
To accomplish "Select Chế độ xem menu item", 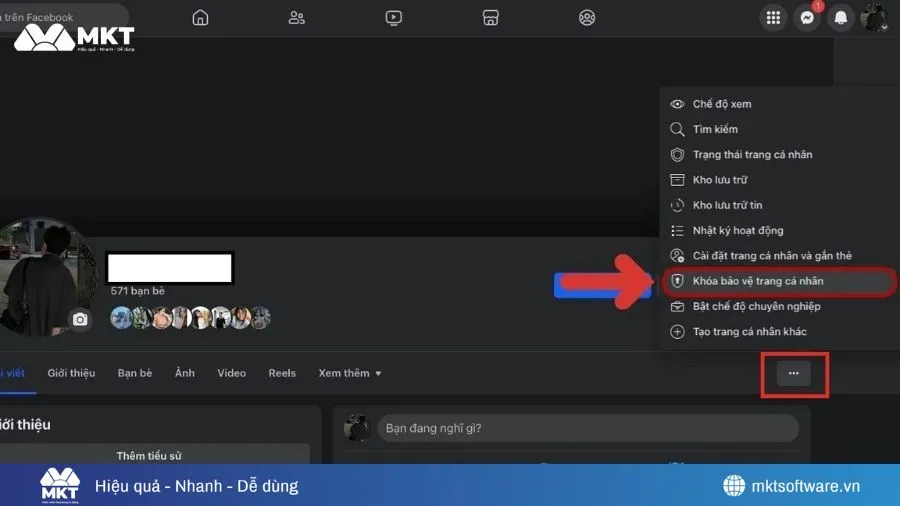I will 778,104.
